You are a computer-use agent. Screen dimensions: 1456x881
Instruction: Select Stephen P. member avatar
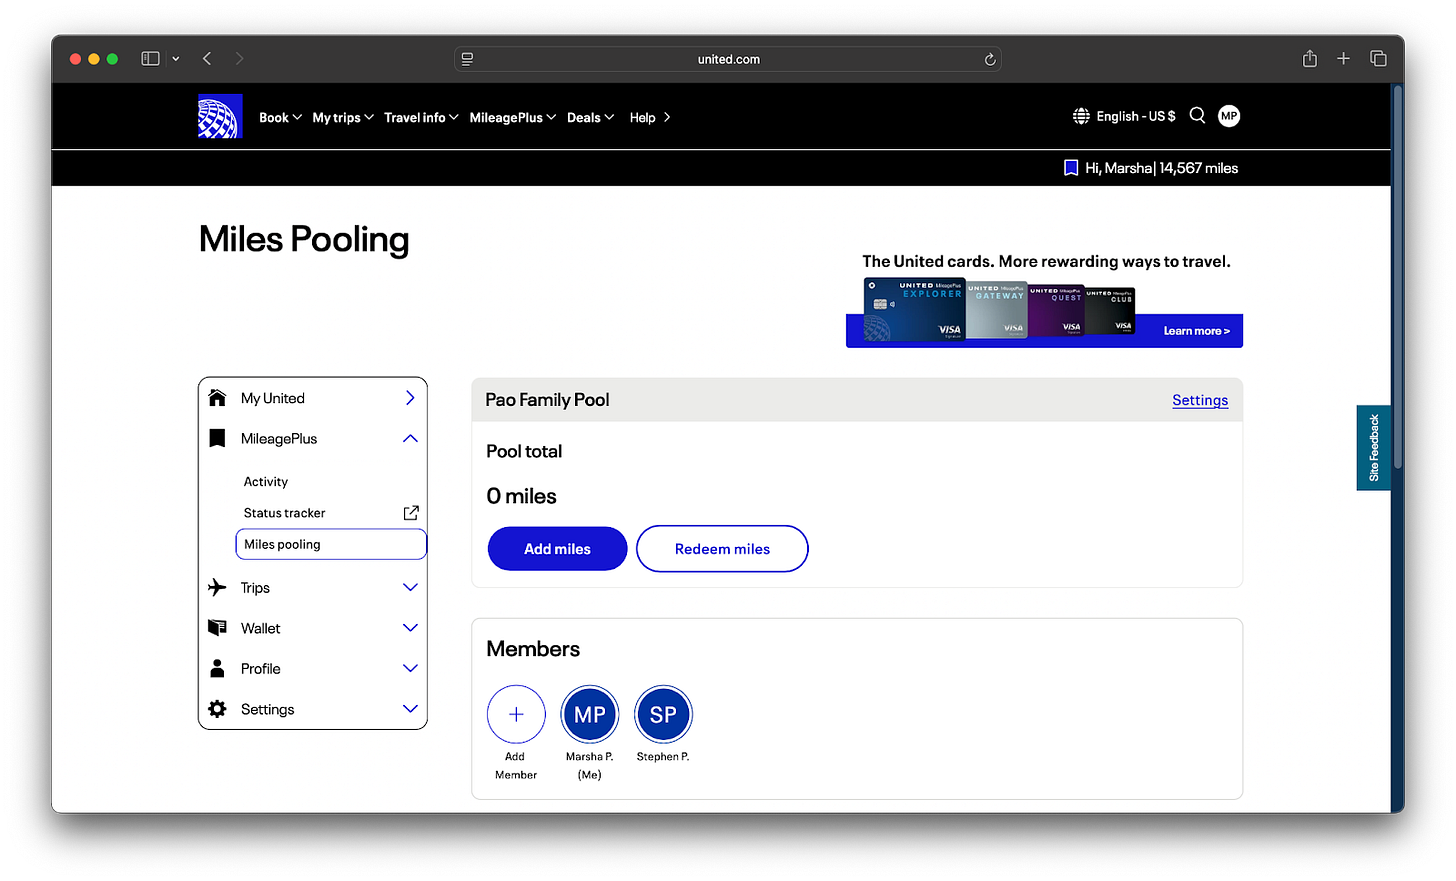tap(663, 714)
